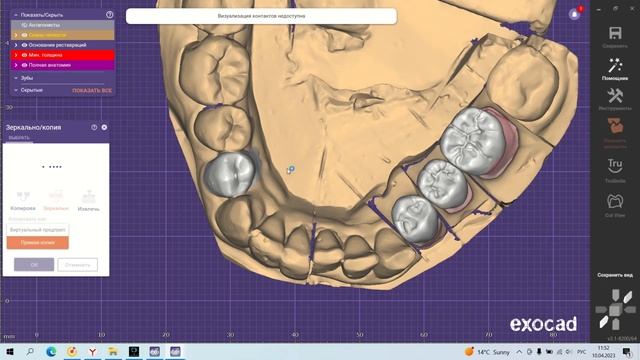This screenshot has height=360, width=640.
Task: Click the red show-models icon in the right sidebar
Action: (x=615, y=126)
